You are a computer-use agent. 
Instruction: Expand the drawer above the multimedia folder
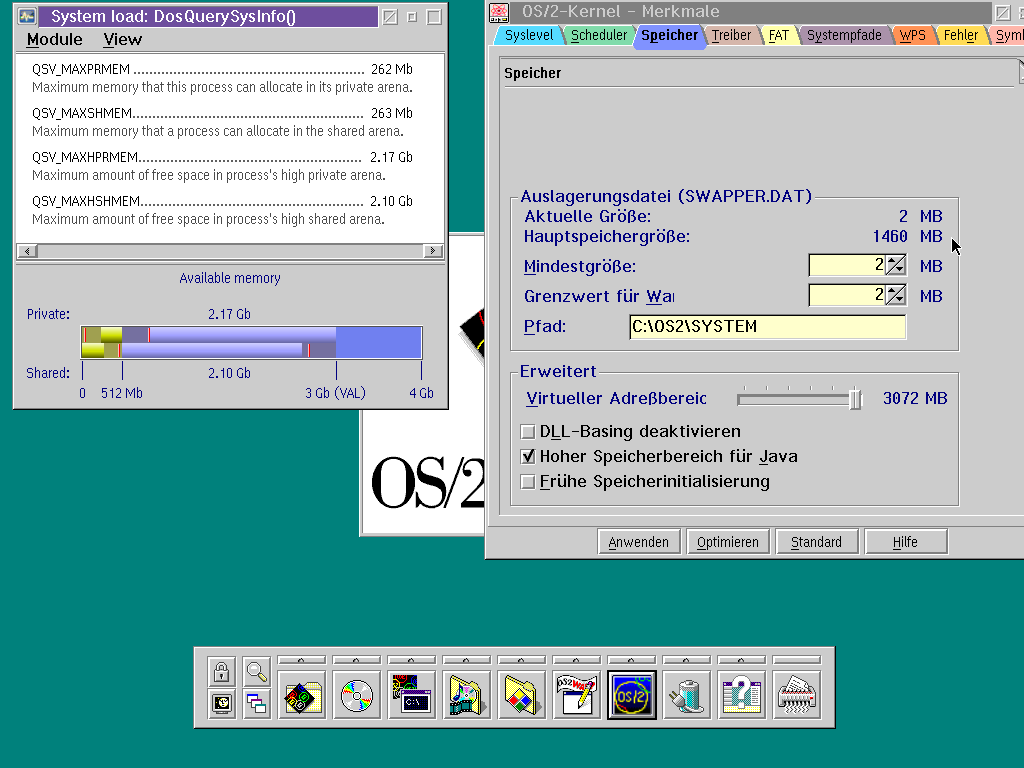[x=466, y=660]
